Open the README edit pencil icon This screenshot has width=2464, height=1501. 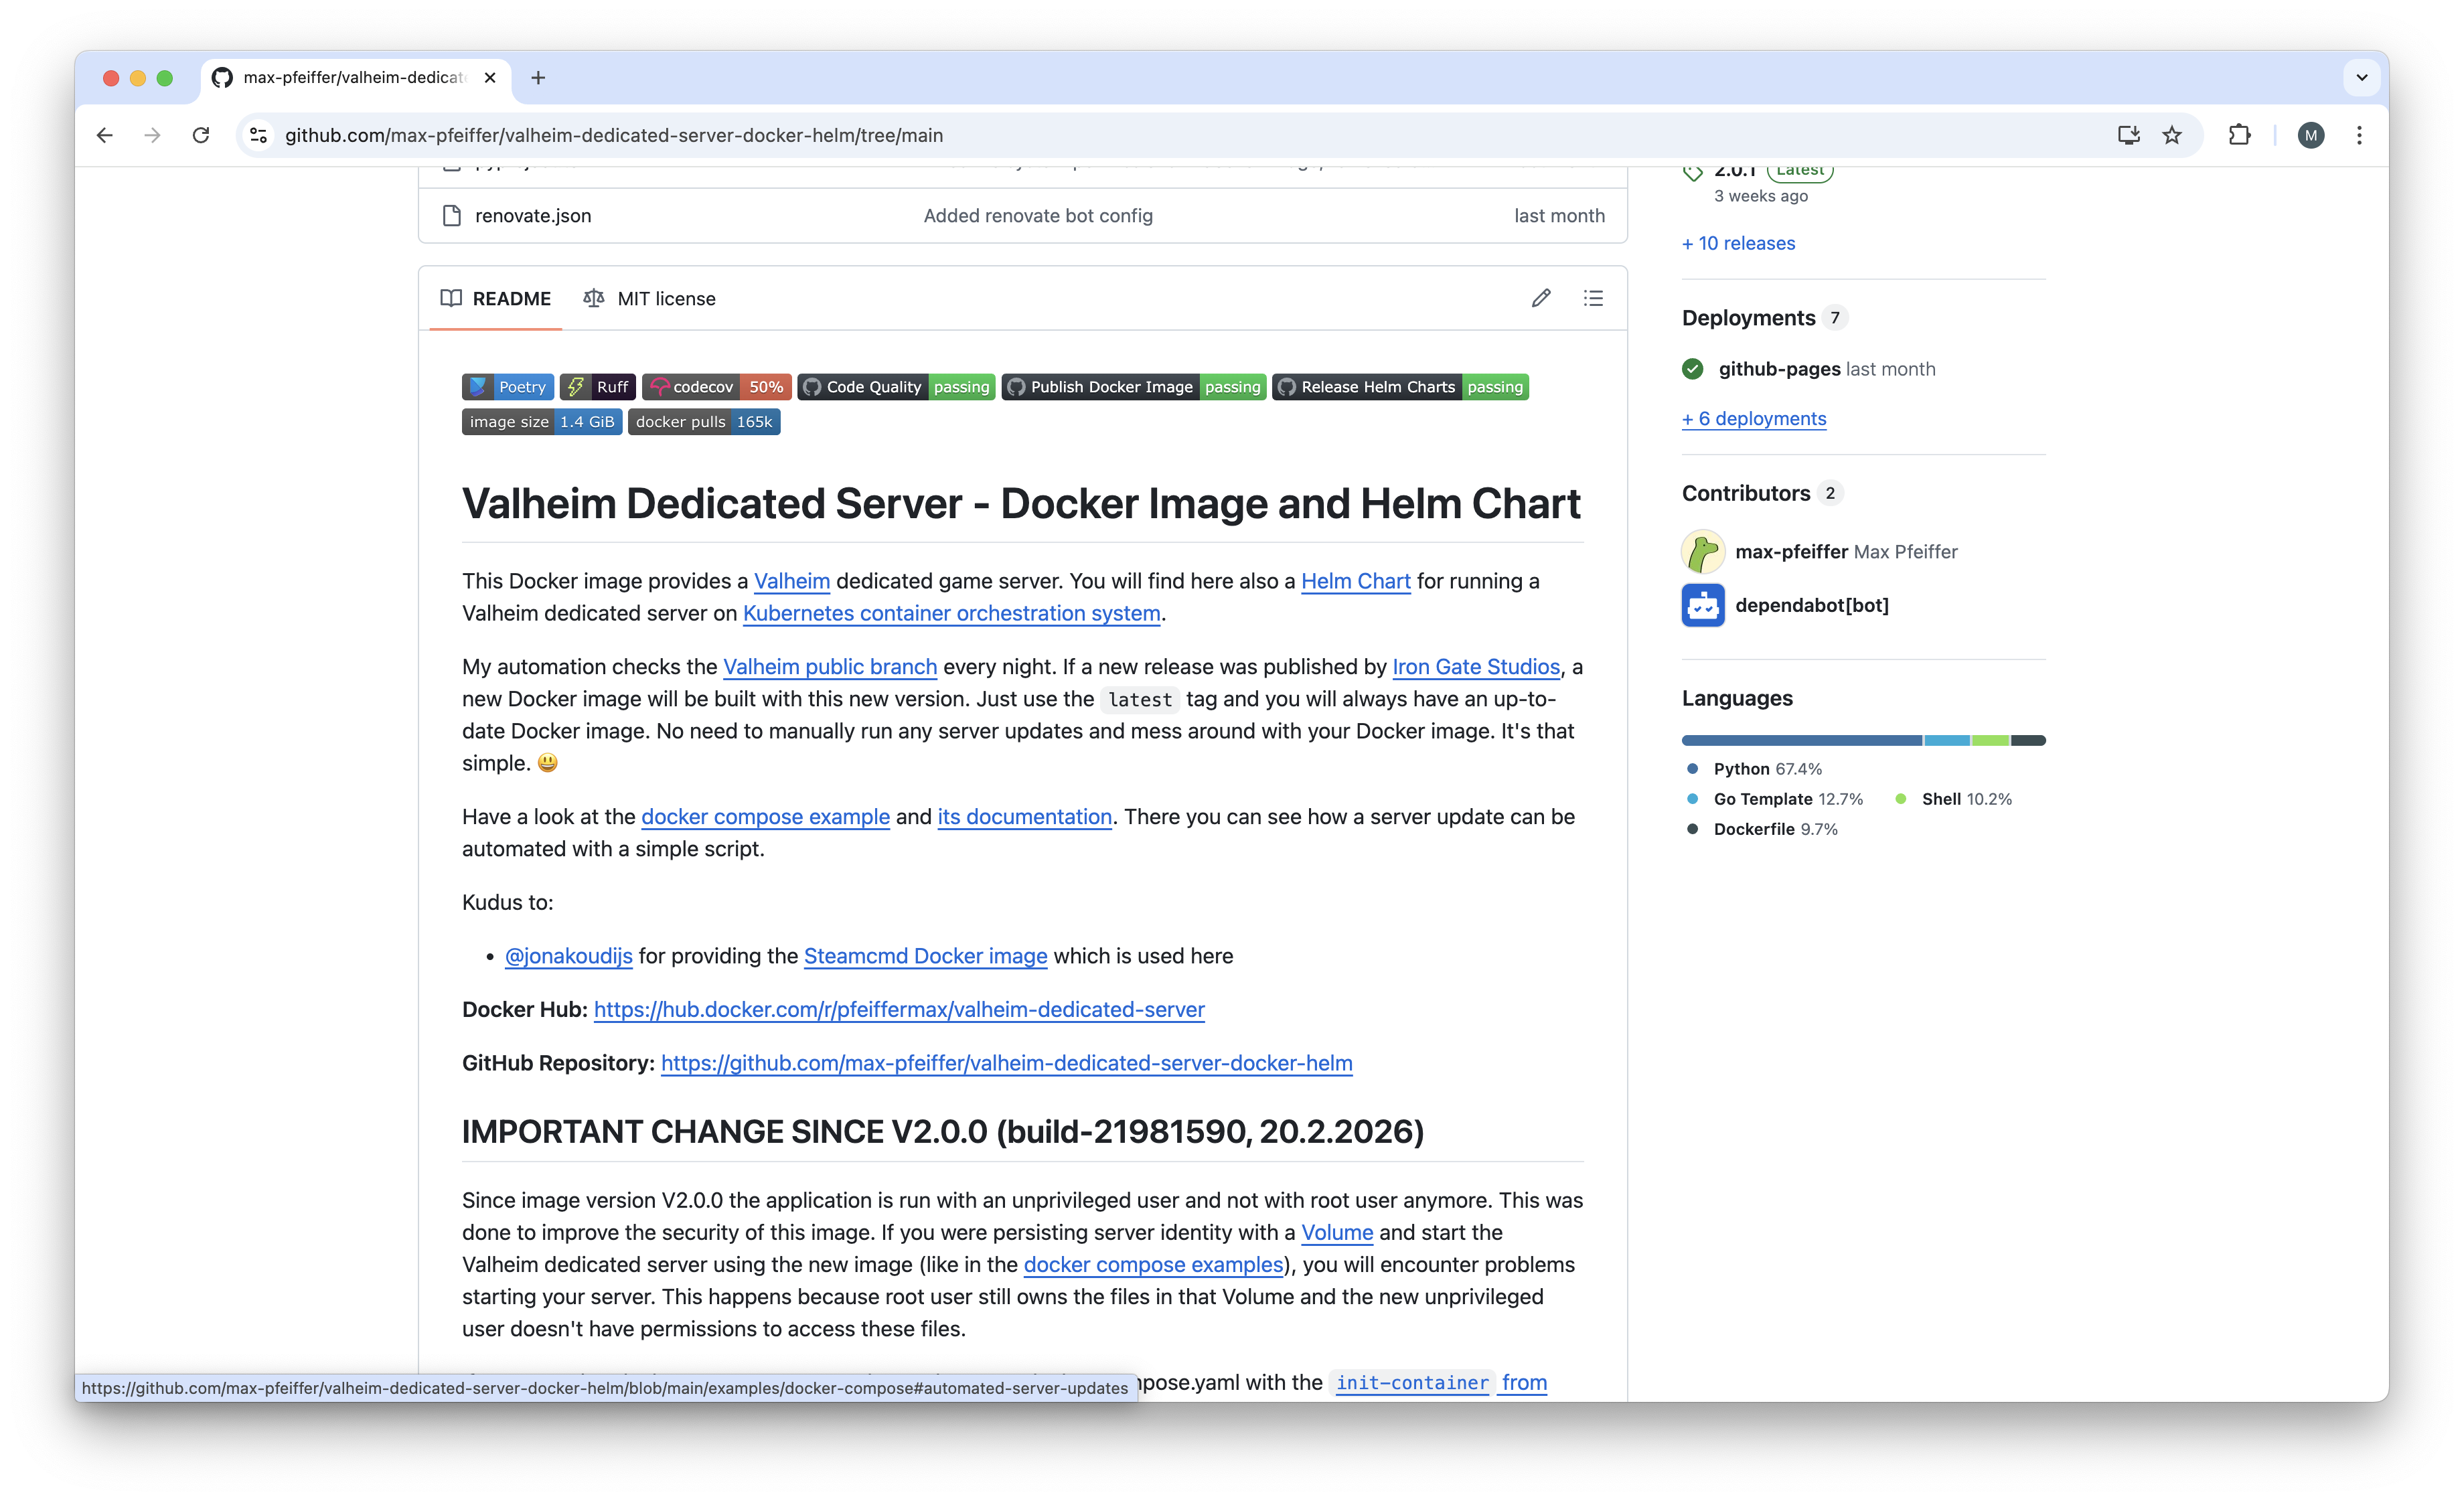point(1541,297)
